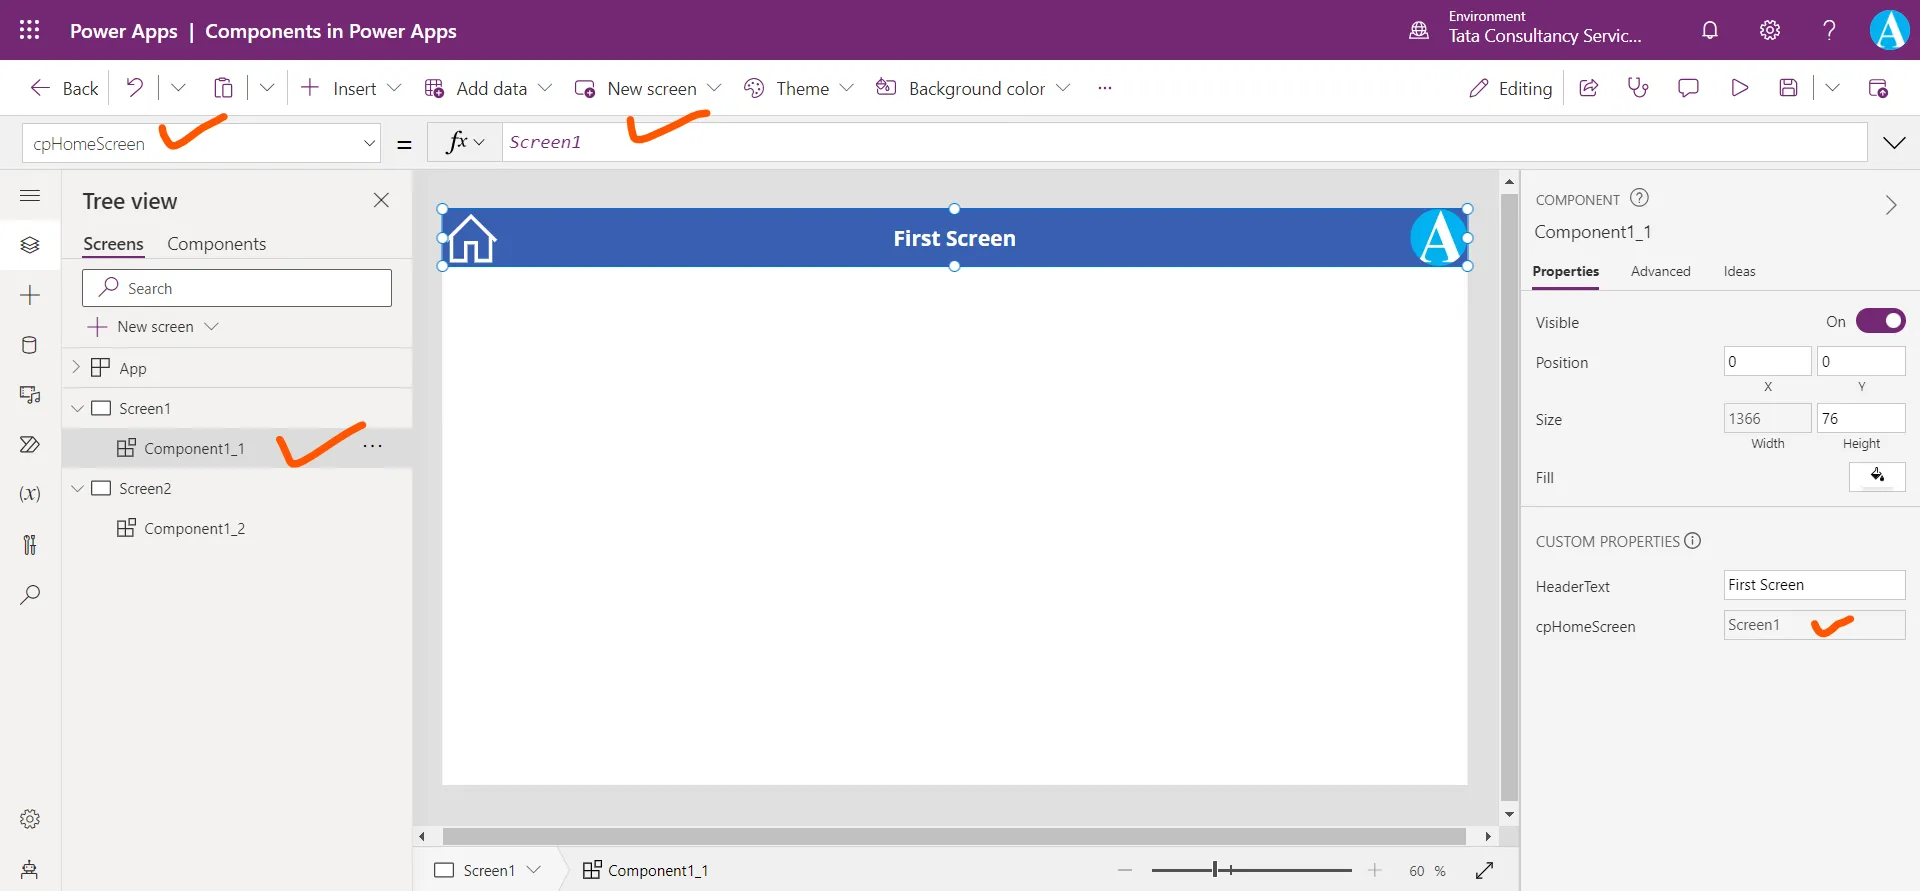Image resolution: width=1920 pixels, height=891 pixels.
Task: Click the Publish icon
Action: 1878,88
